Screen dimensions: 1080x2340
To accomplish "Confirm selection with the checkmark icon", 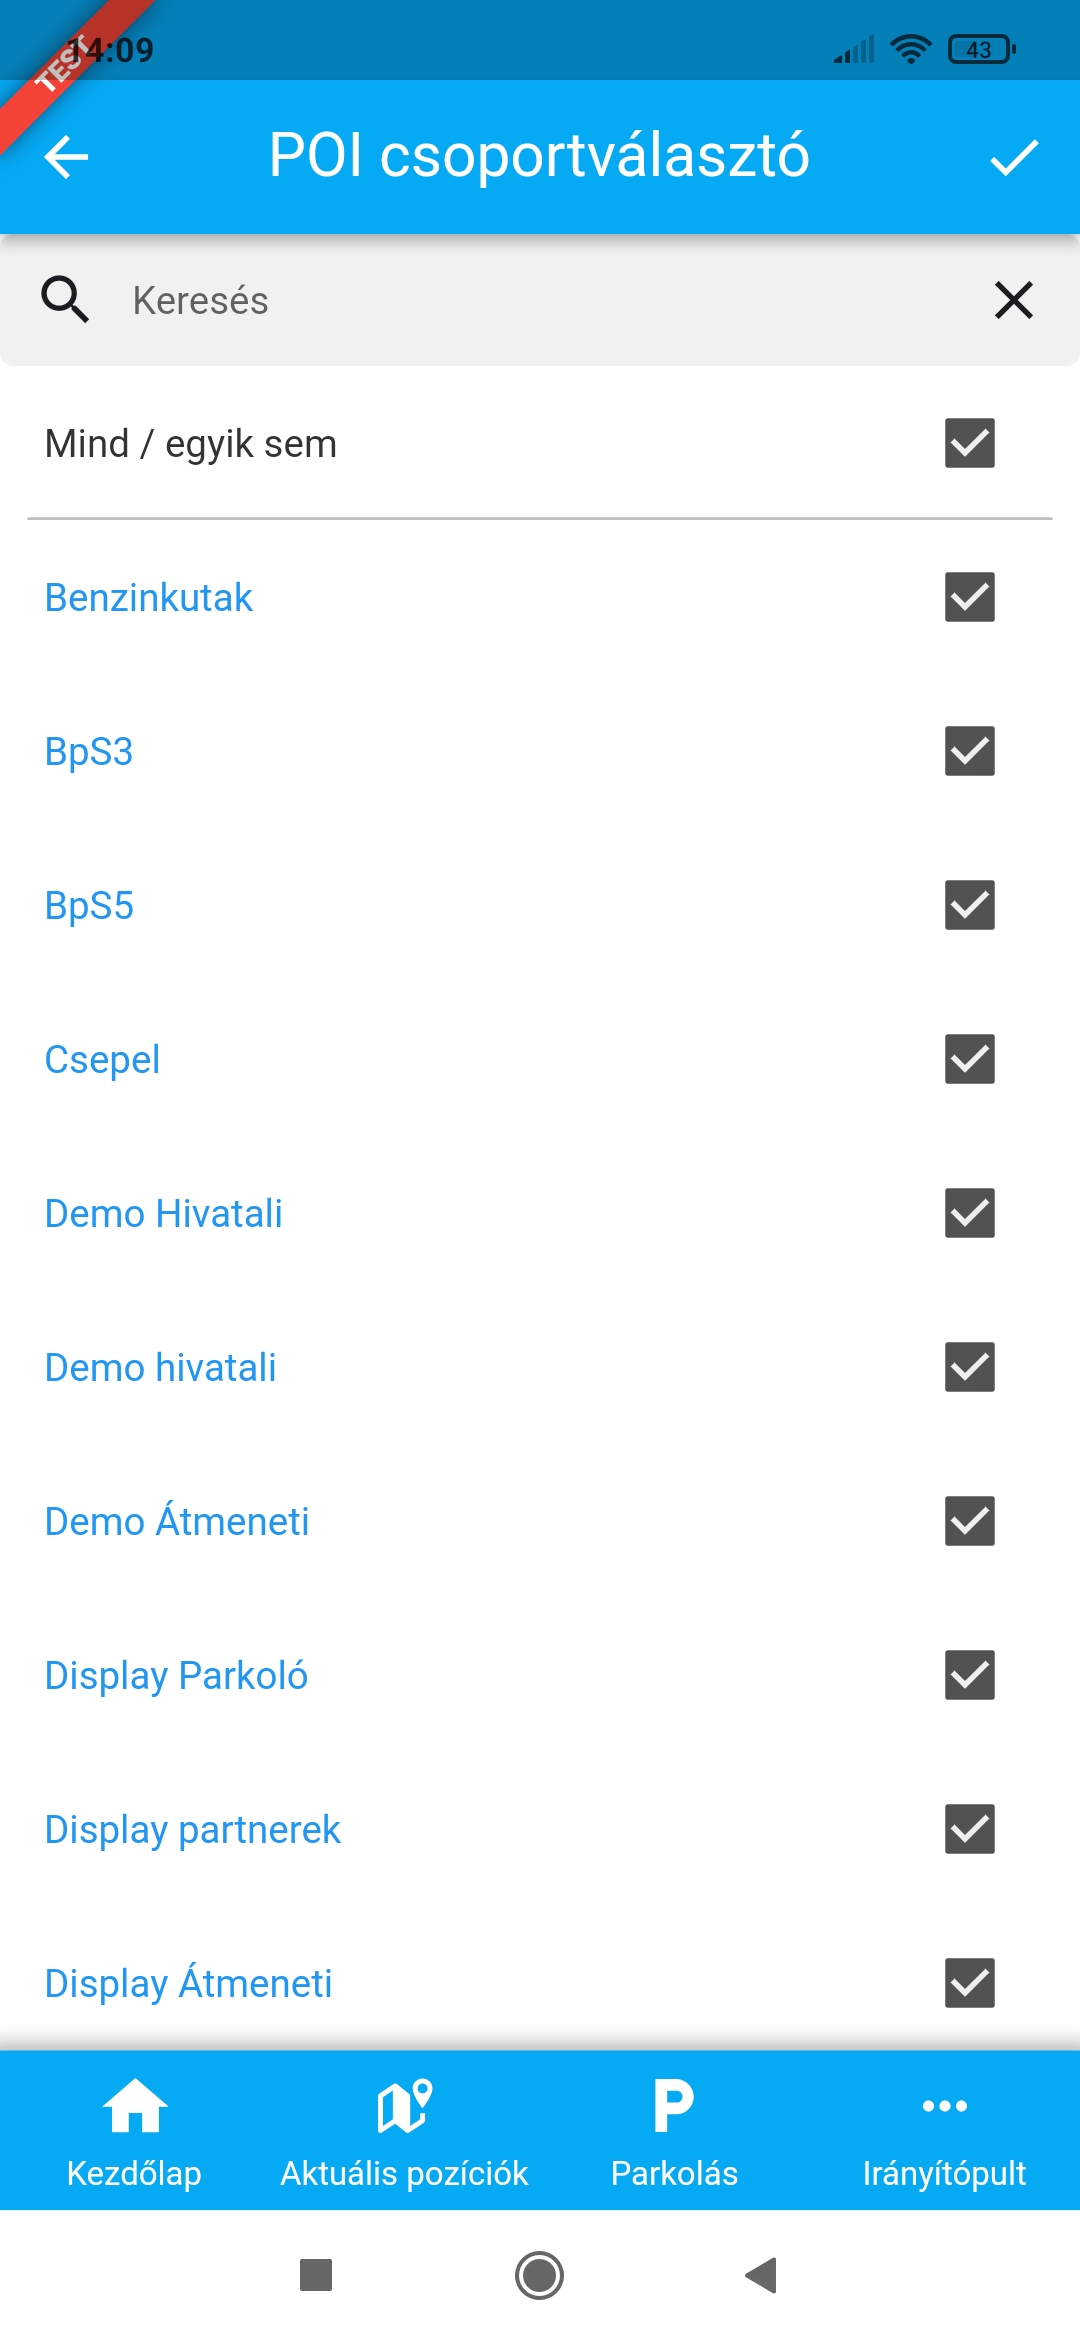I will point(1014,157).
